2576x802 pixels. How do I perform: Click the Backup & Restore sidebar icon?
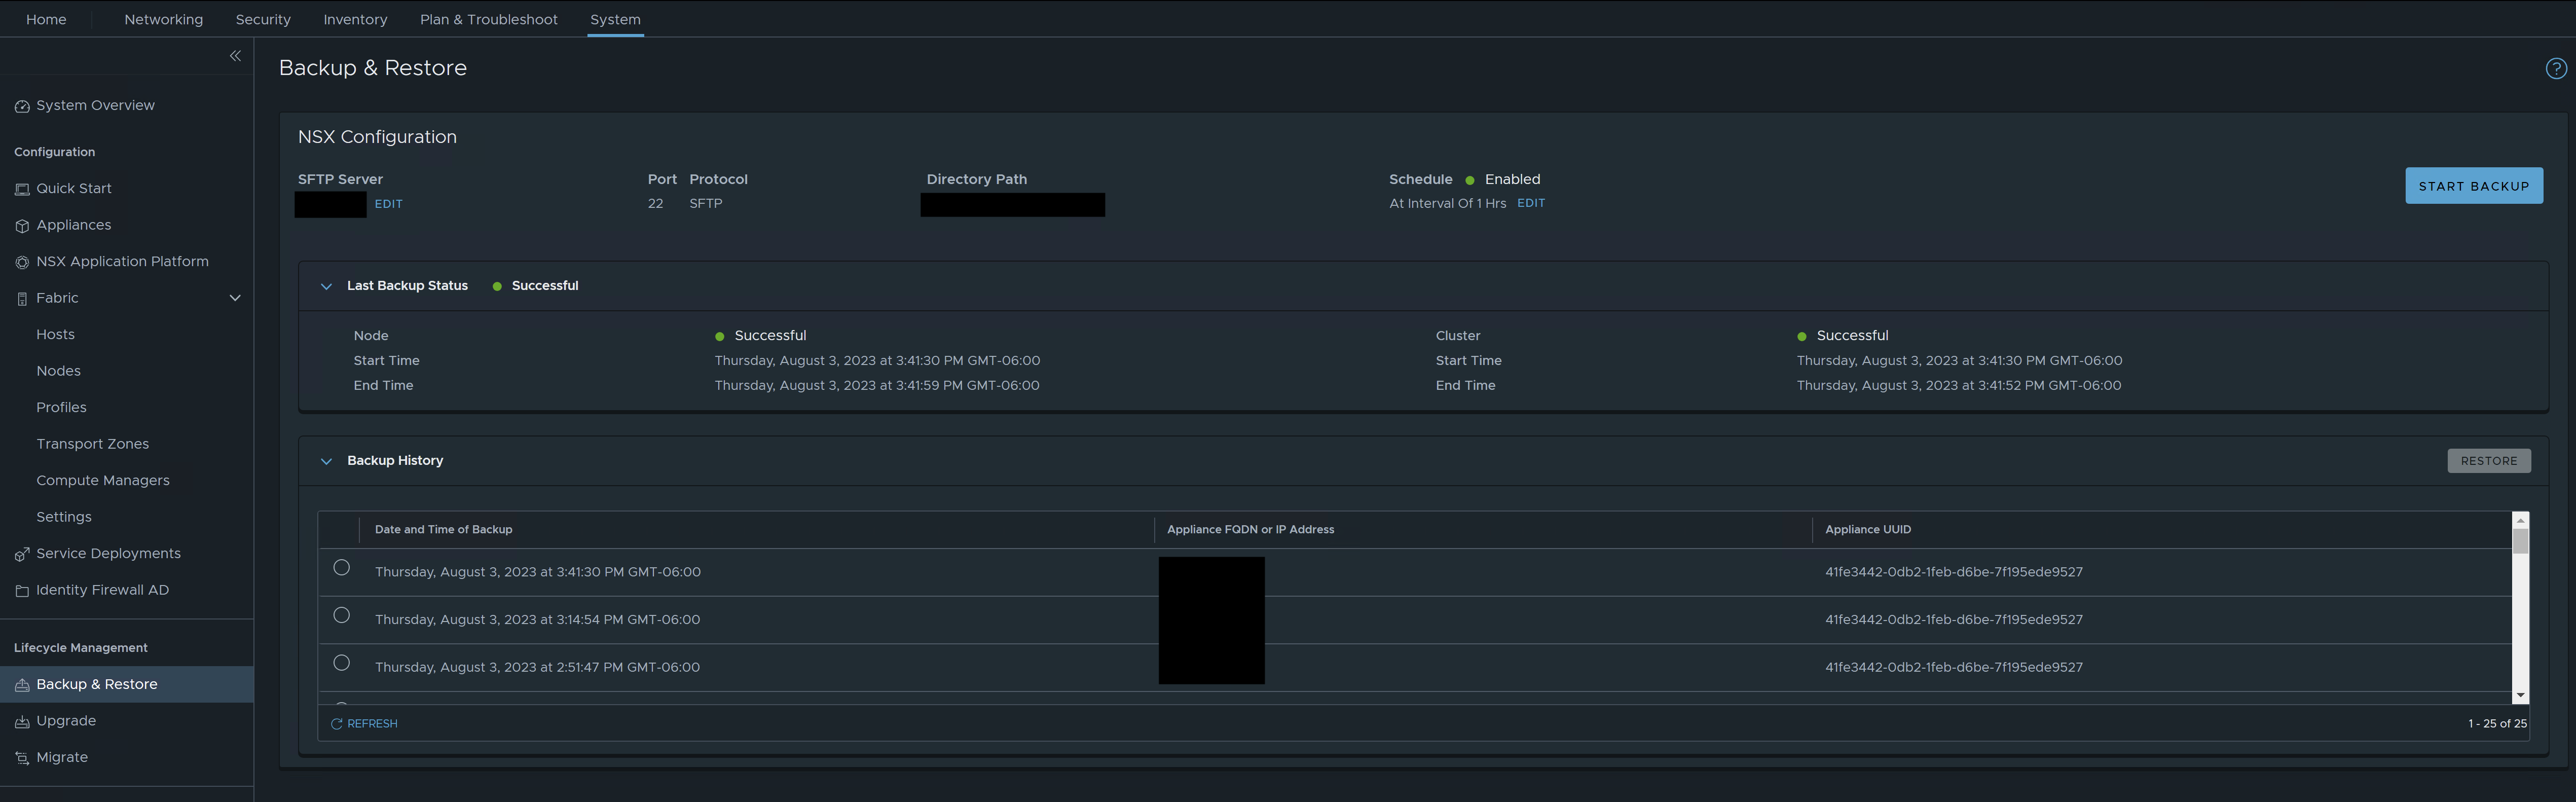click(x=22, y=685)
